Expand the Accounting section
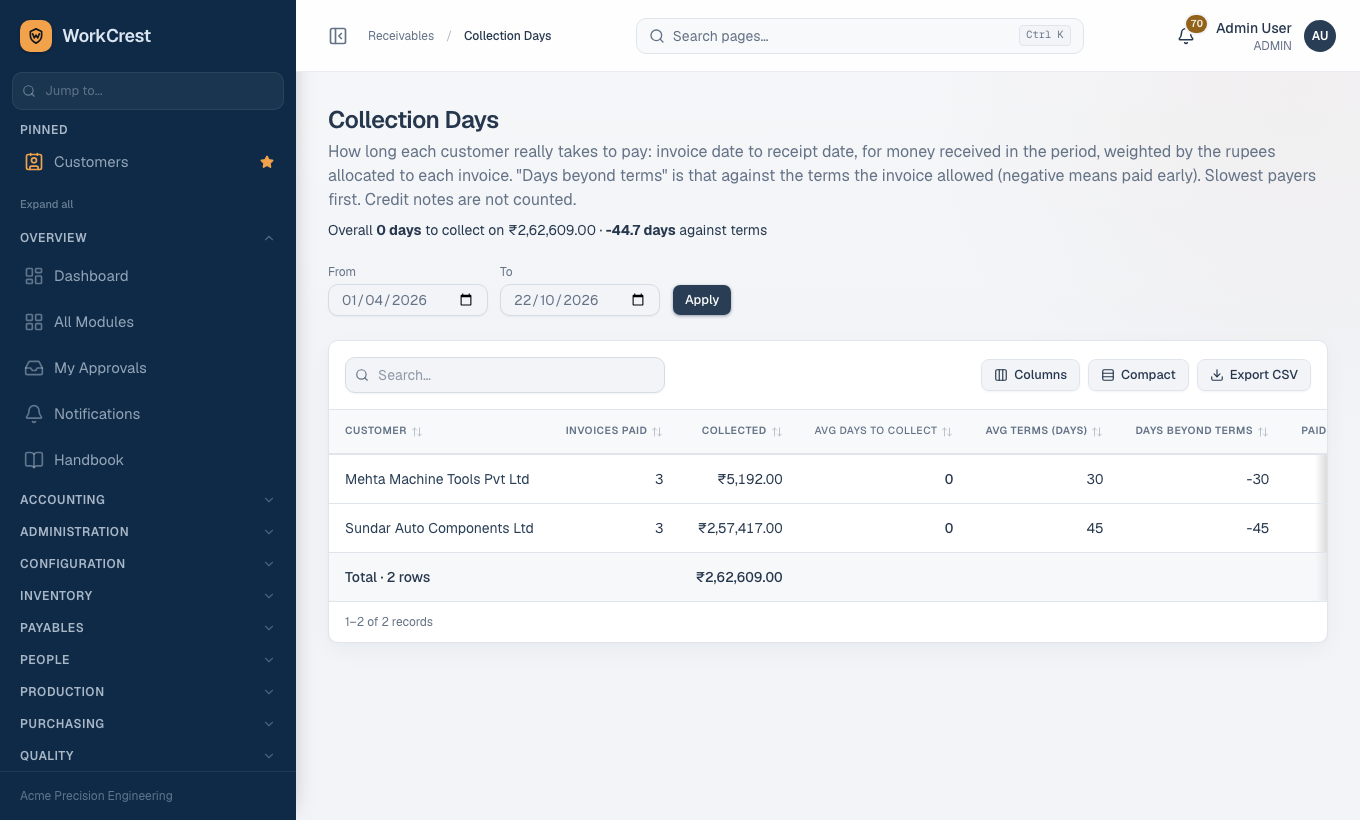The width and height of the screenshot is (1360, 820). click(x=148, y=500)
